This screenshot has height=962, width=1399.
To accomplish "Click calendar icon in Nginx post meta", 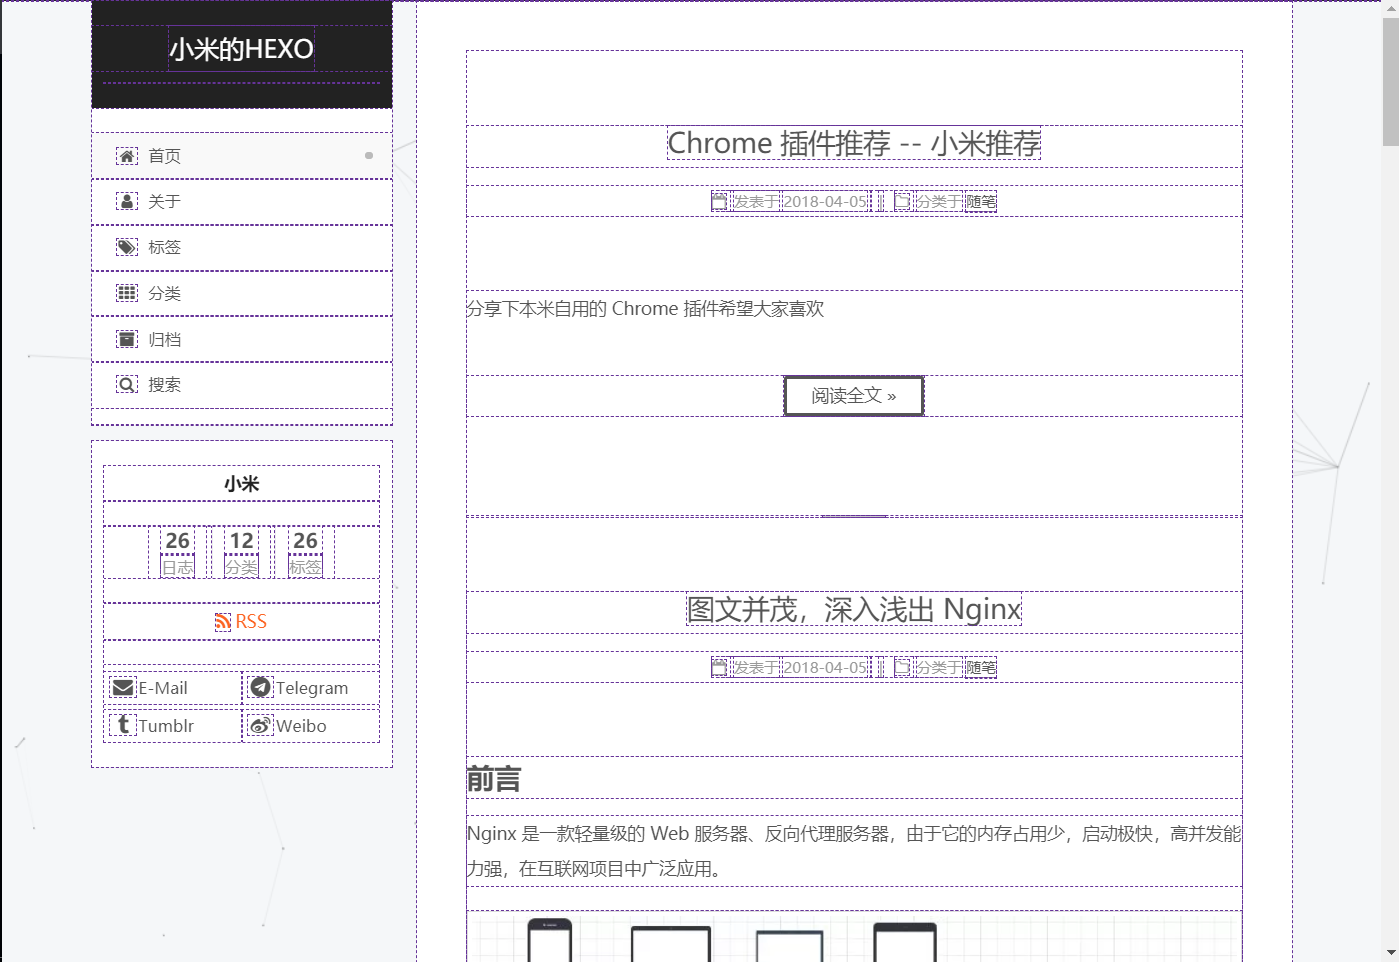I will click(719, 667).
